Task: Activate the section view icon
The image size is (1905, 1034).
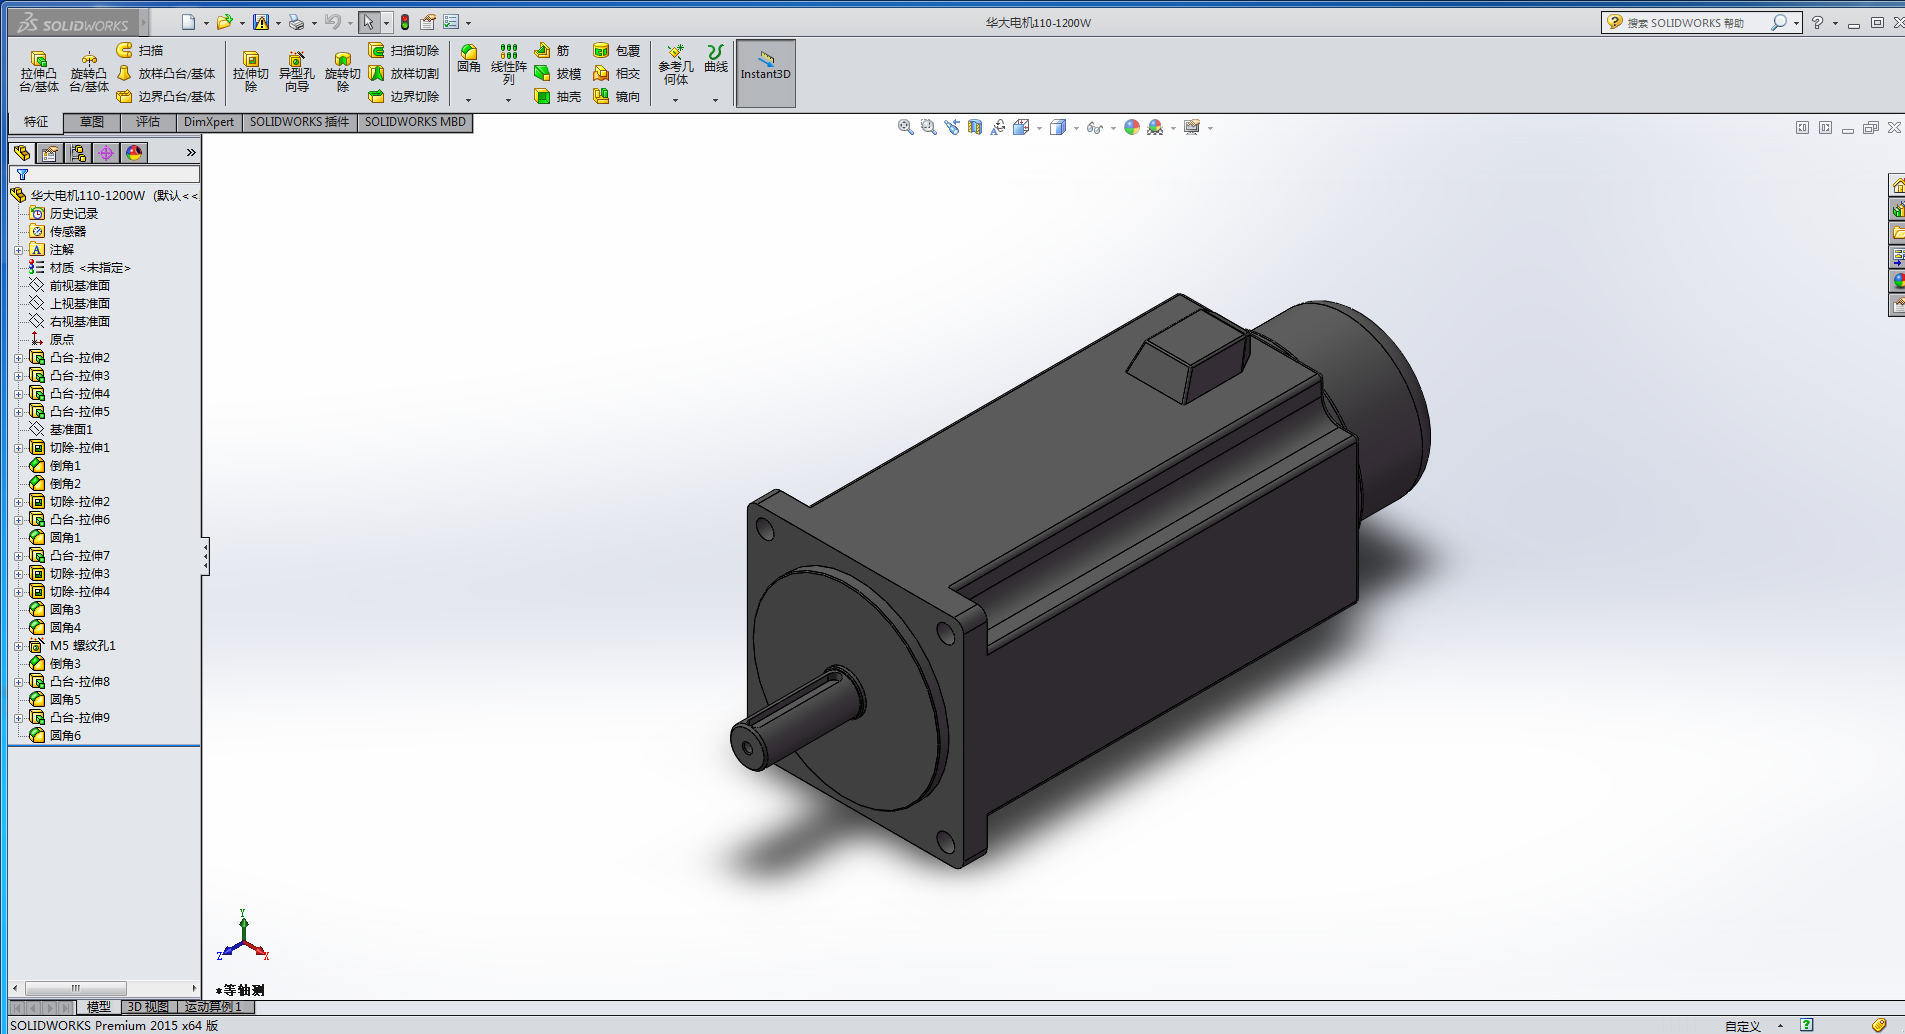Action: 975,127
